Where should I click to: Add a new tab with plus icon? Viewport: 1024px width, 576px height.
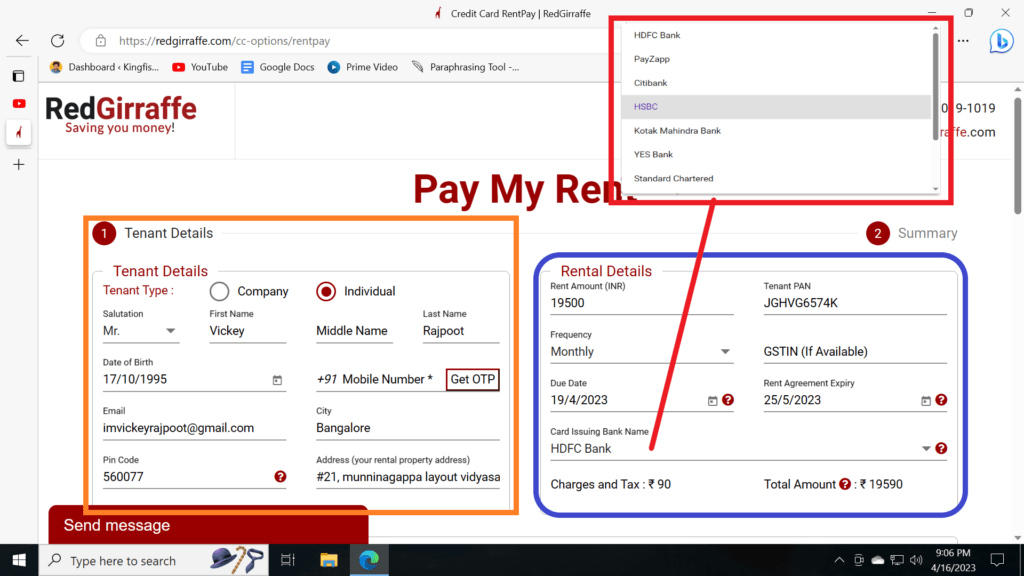coord(19,165)
